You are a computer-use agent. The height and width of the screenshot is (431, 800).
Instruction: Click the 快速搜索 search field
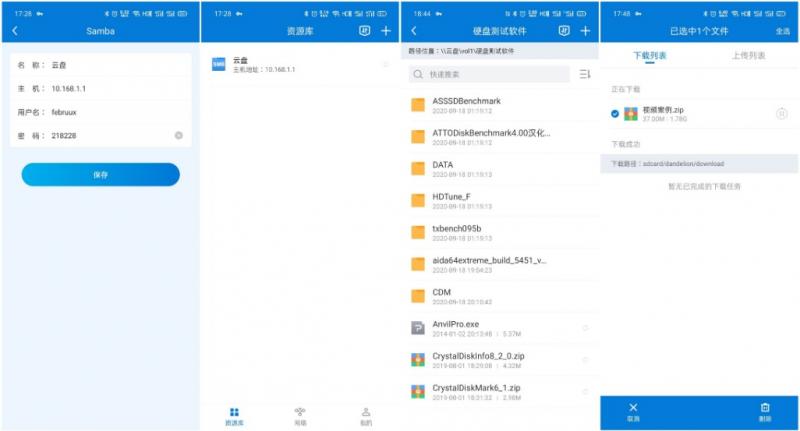(489, 74)
